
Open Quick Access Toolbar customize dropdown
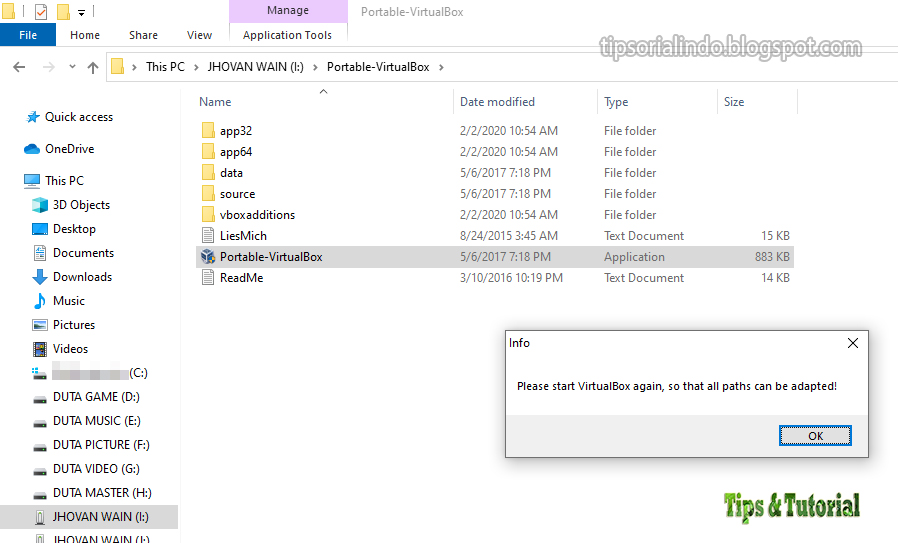tap(81, 12)
